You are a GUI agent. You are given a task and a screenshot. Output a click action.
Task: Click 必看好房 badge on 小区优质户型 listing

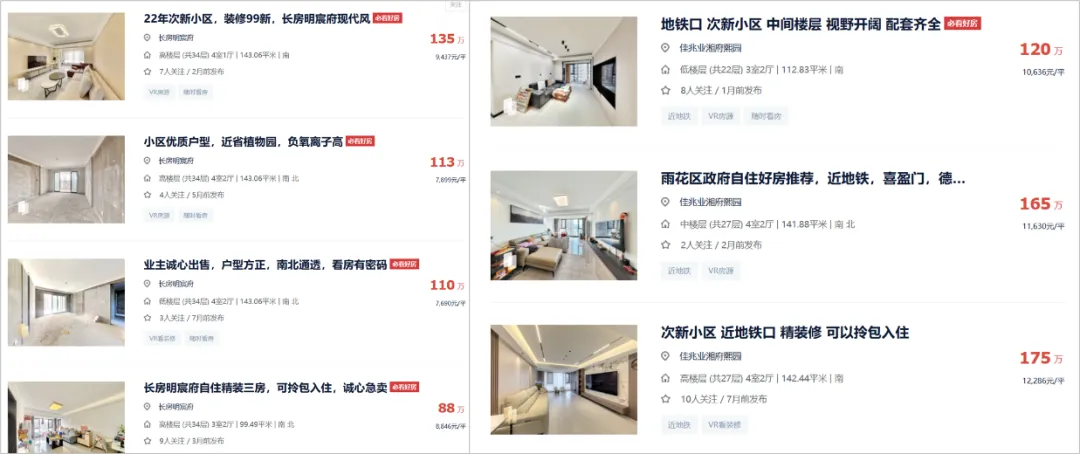pyautogui.click(x=360, y=141)
